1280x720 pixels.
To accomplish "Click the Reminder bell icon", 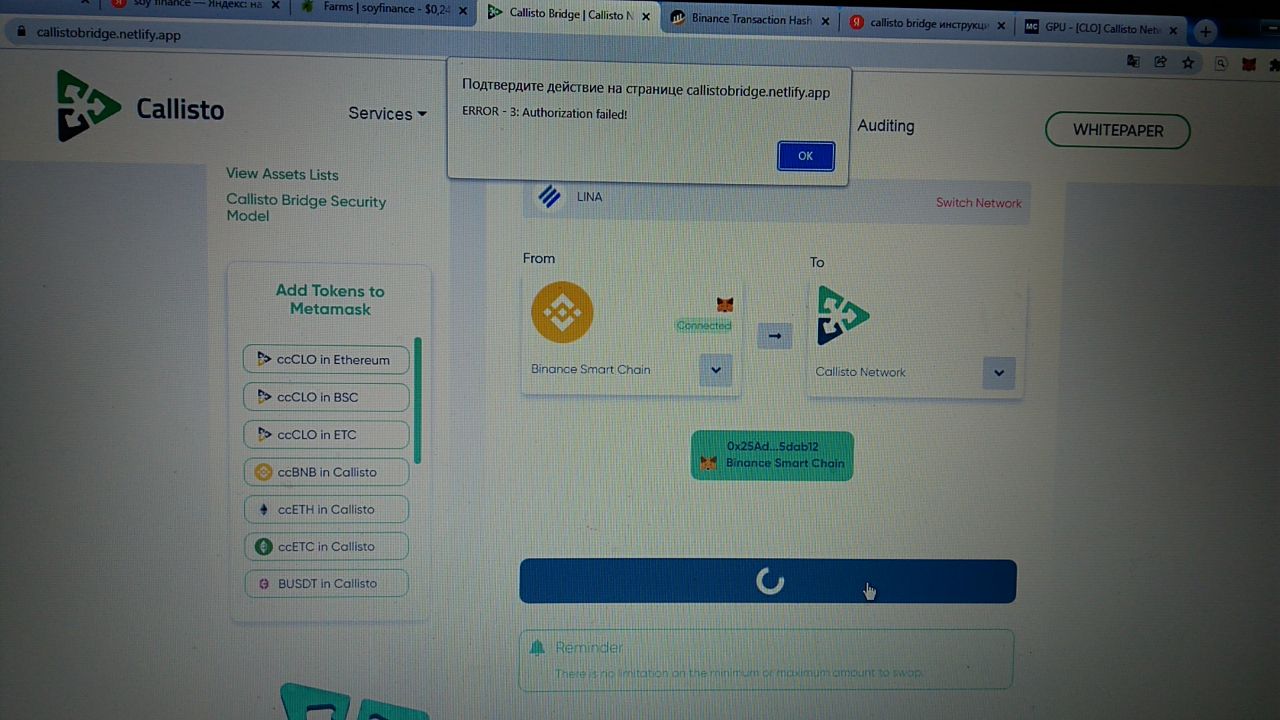I will click(x=537, y=647).
